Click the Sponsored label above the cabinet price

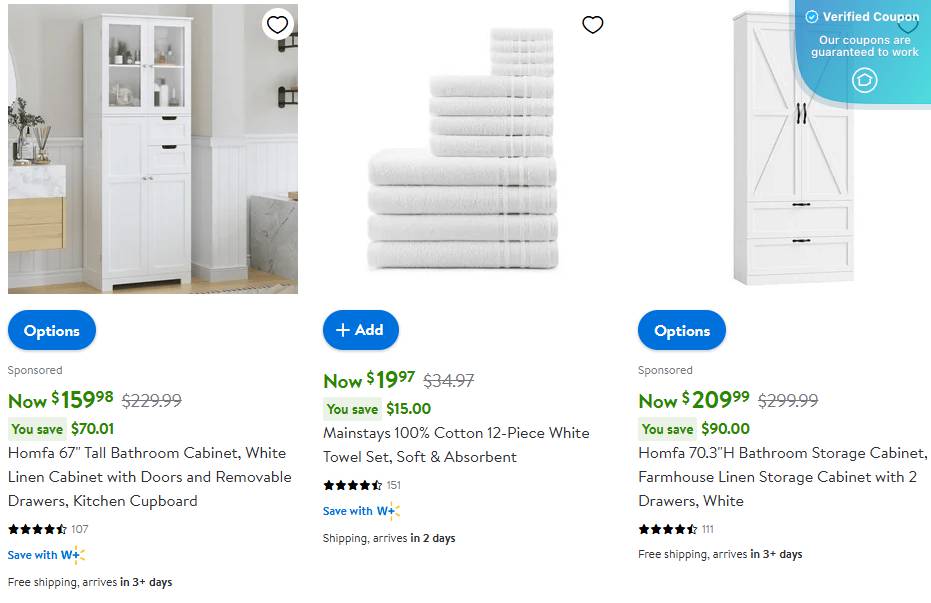coord(35,370)
